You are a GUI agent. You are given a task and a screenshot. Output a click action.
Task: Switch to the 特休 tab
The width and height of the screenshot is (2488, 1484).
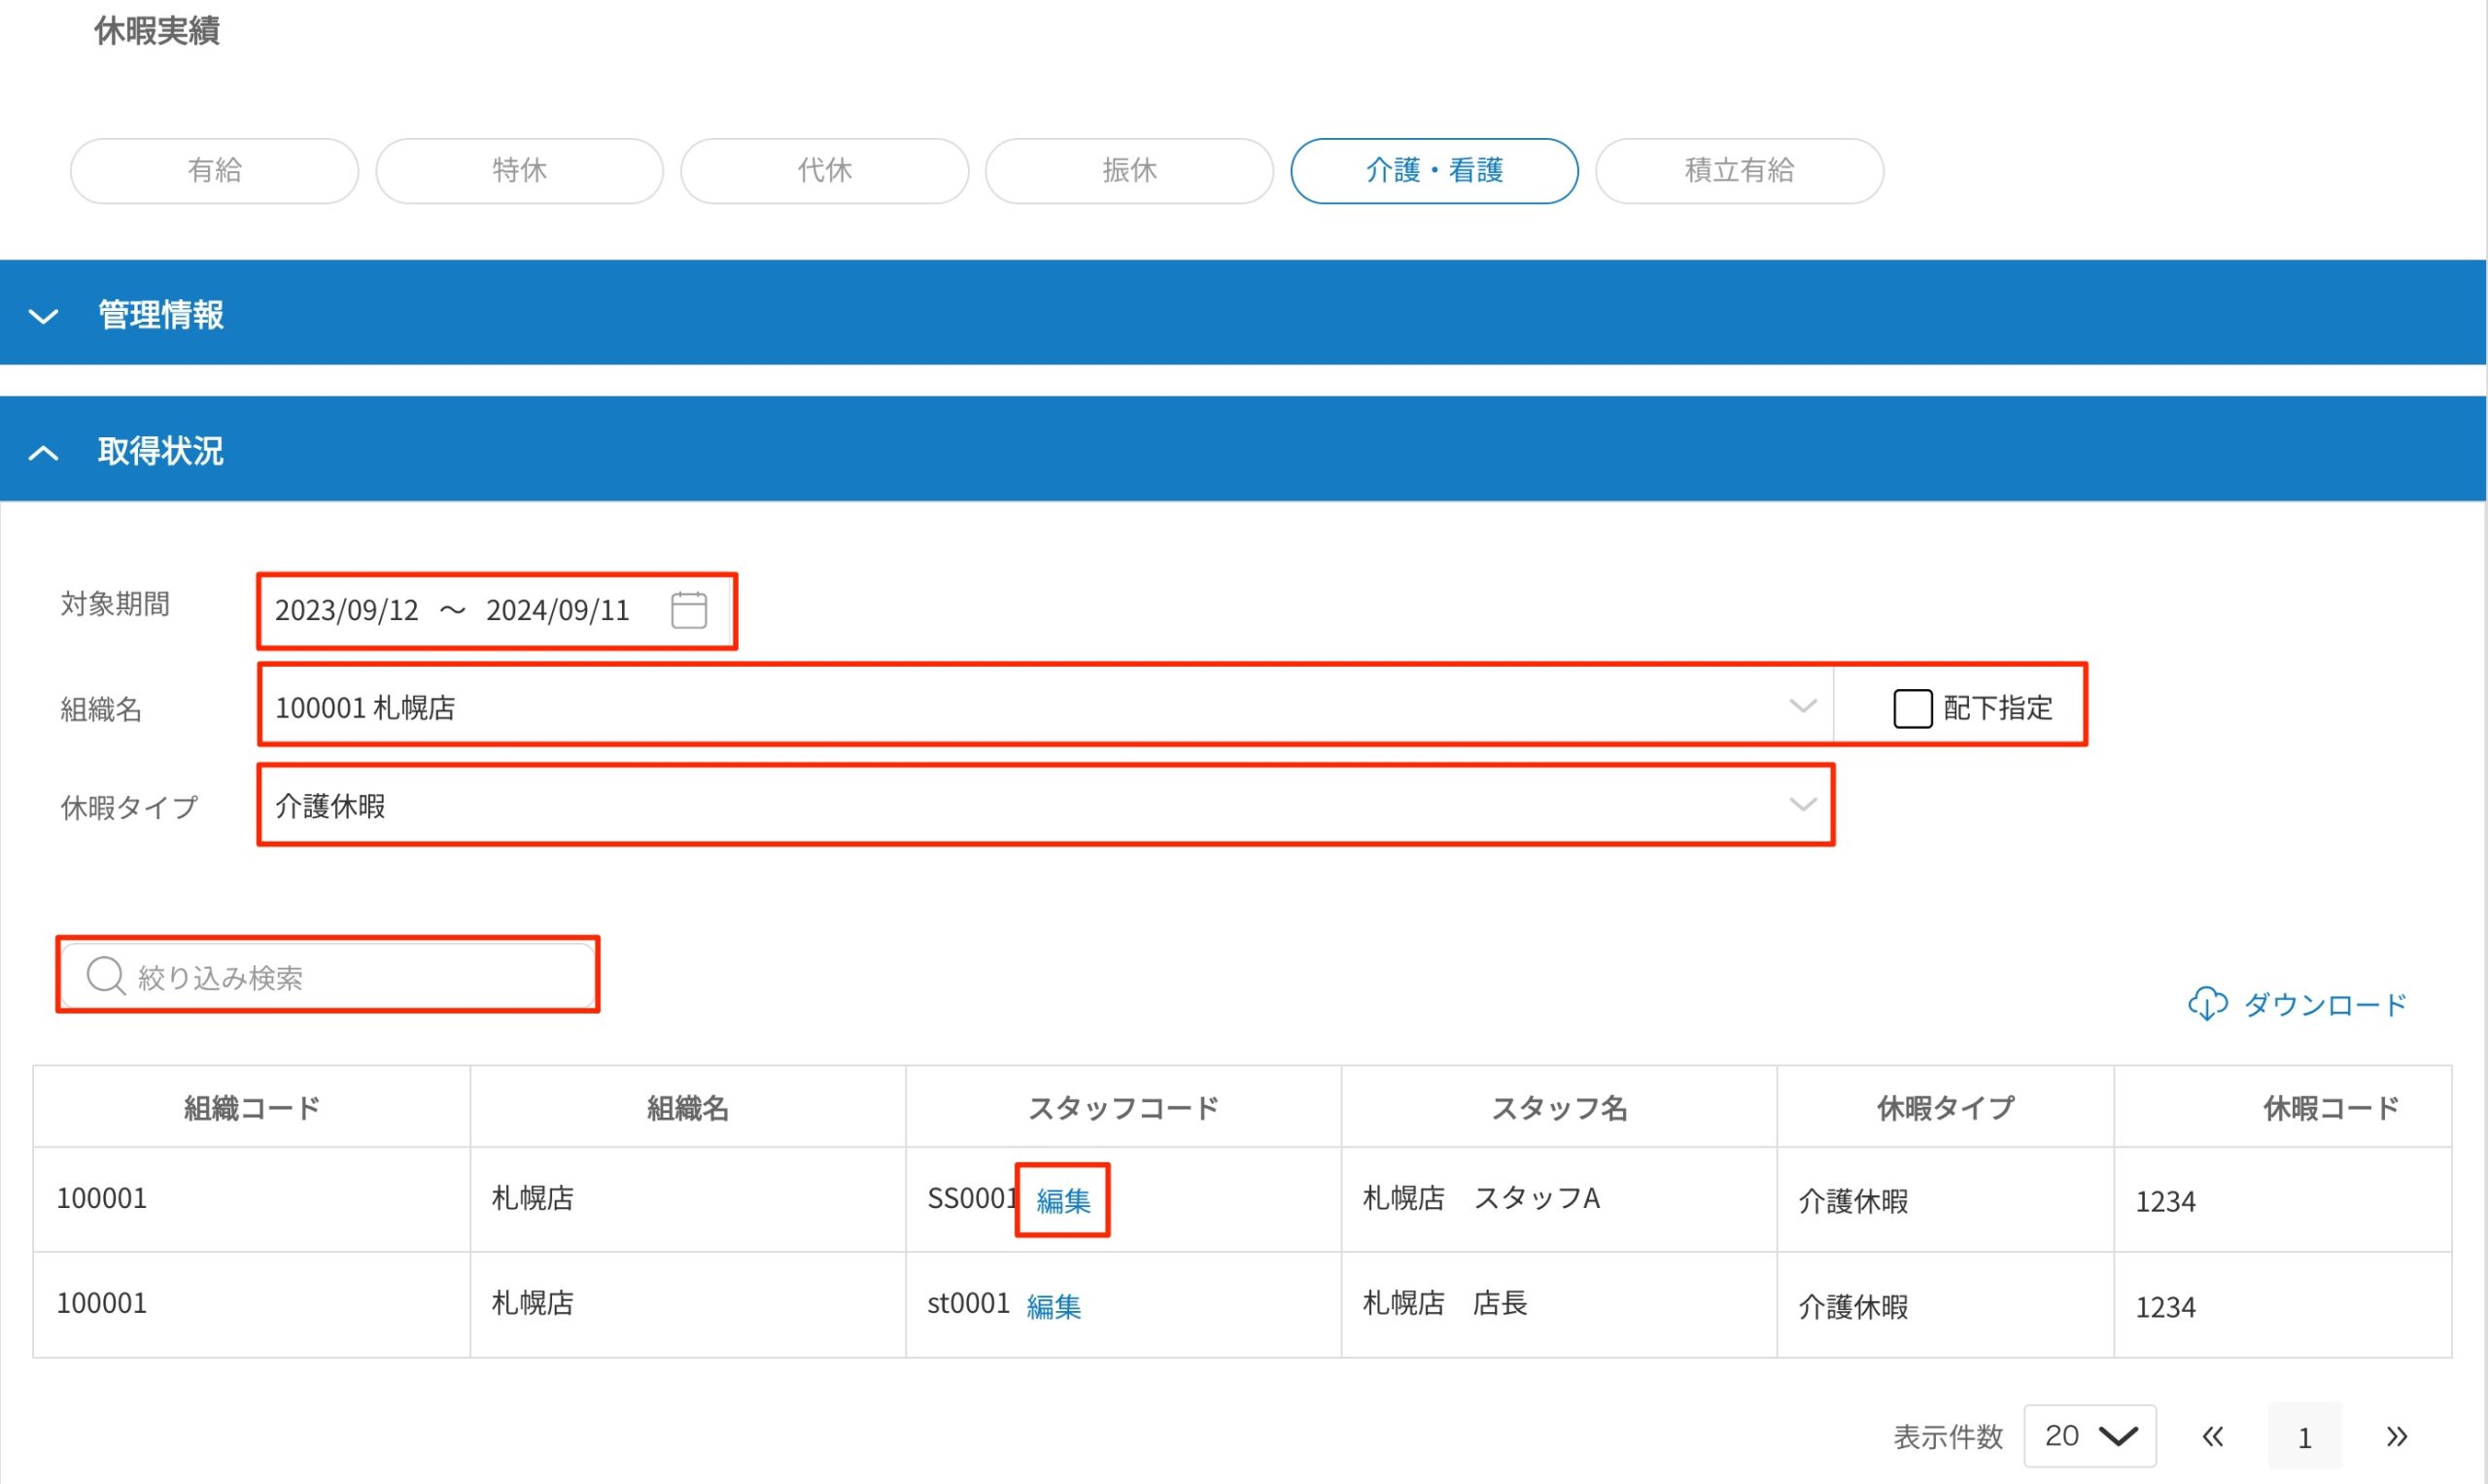coord(519,171)
